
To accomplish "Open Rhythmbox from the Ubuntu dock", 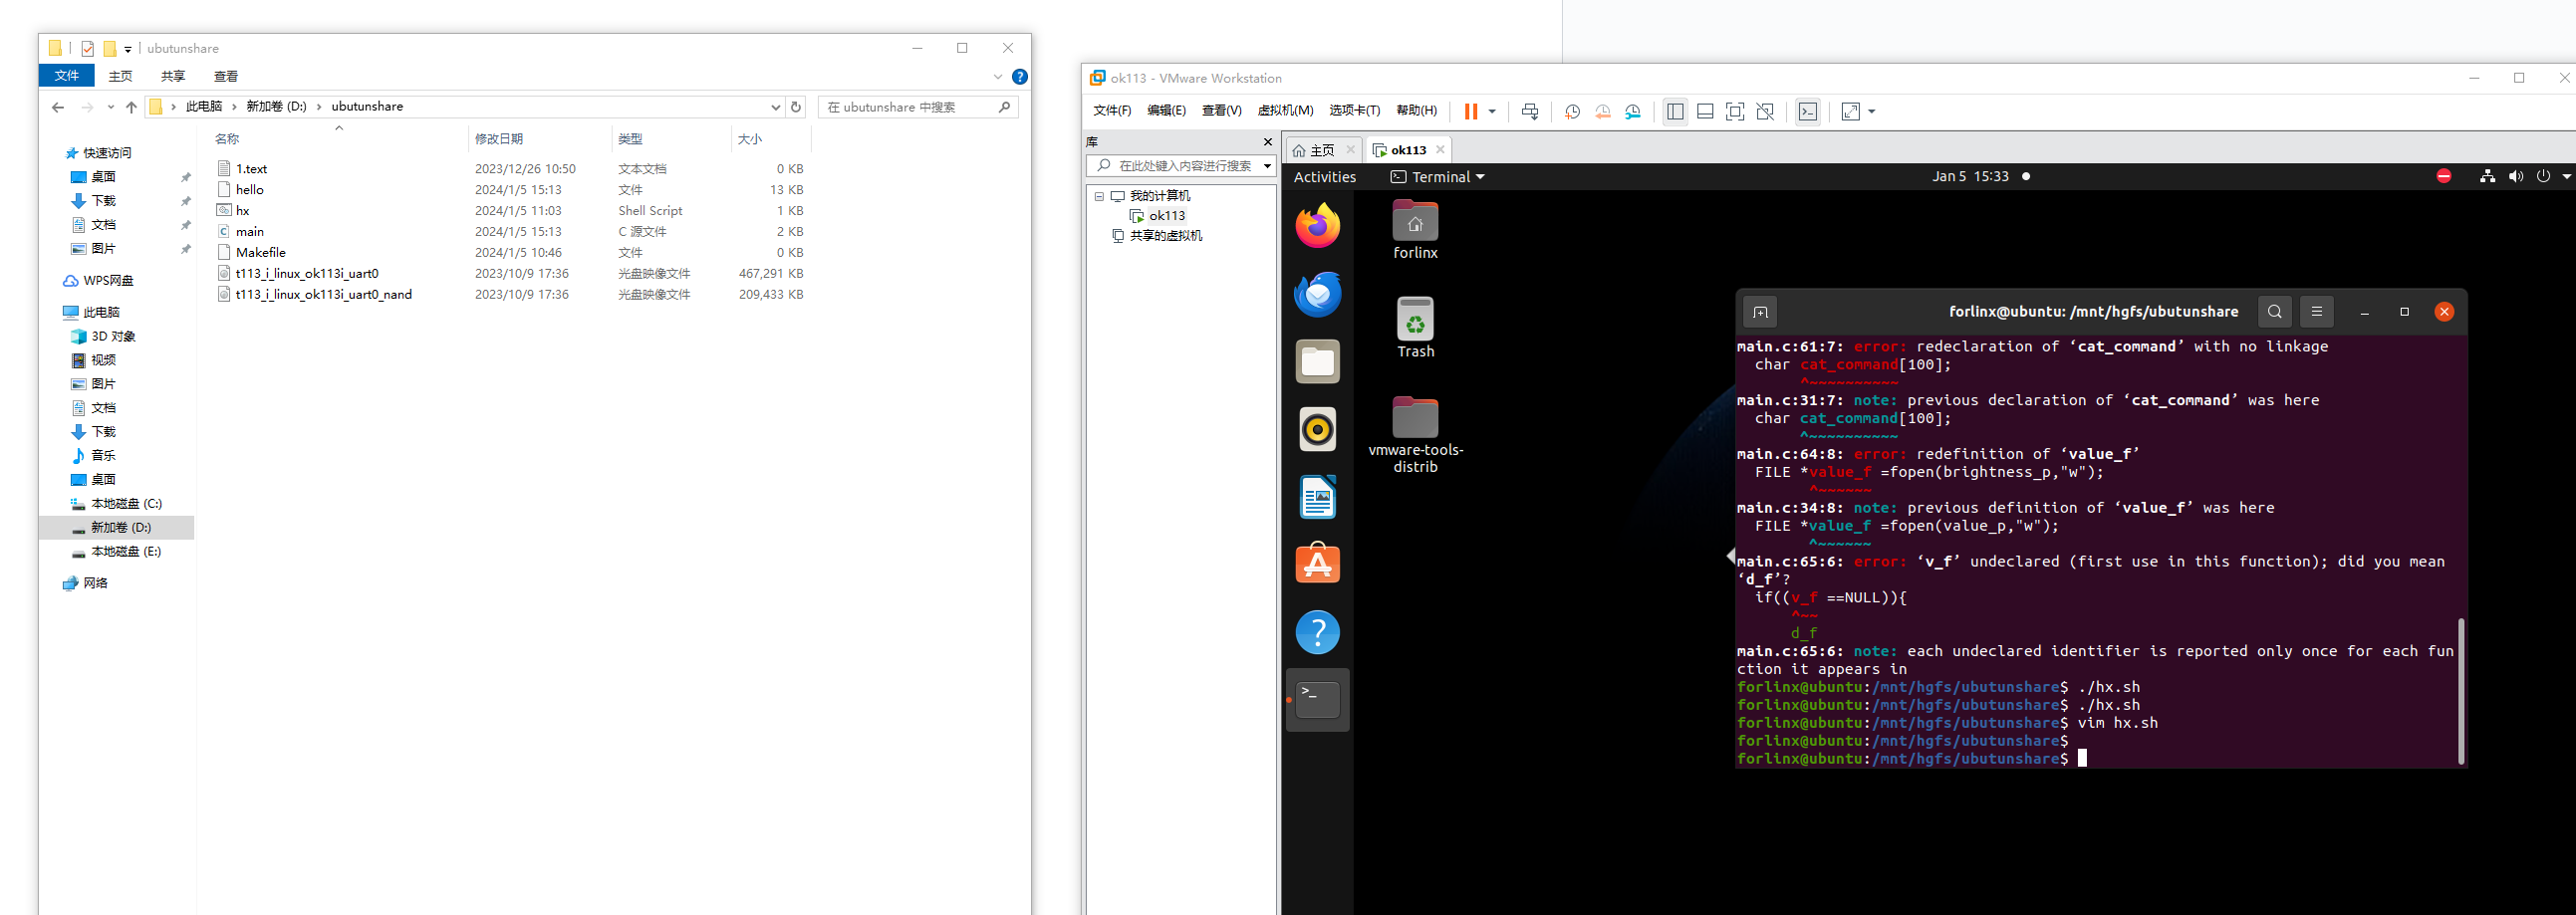I will (1318, 430).
